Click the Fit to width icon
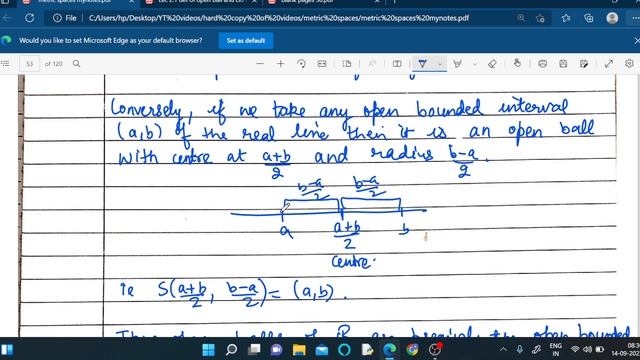 pyautogui.click(x=322, y=64)
